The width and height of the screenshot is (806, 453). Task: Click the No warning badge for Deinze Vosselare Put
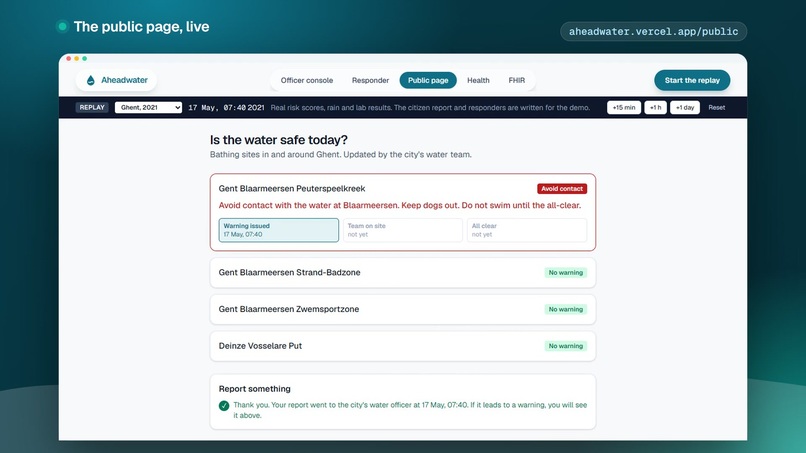(565, 346)
